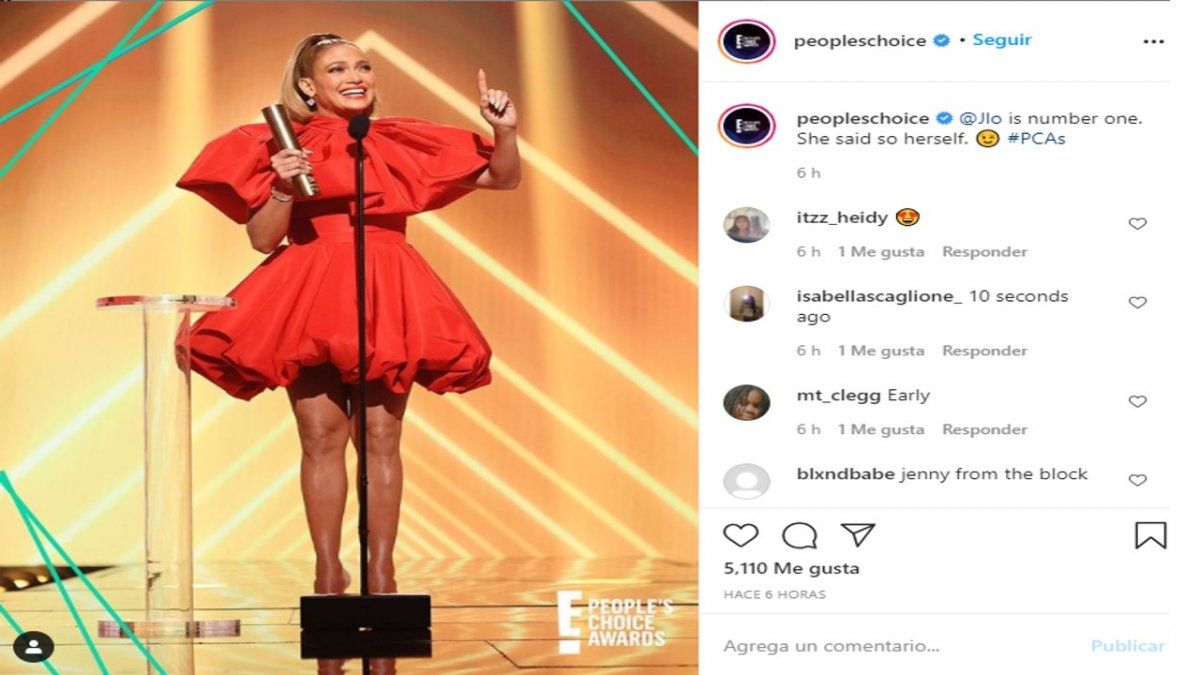Image resolution: width=1200 pixels, height=675 pixels.
Task: Open the #PCAs hashtag link
Action: click(x=1036, y=139)
